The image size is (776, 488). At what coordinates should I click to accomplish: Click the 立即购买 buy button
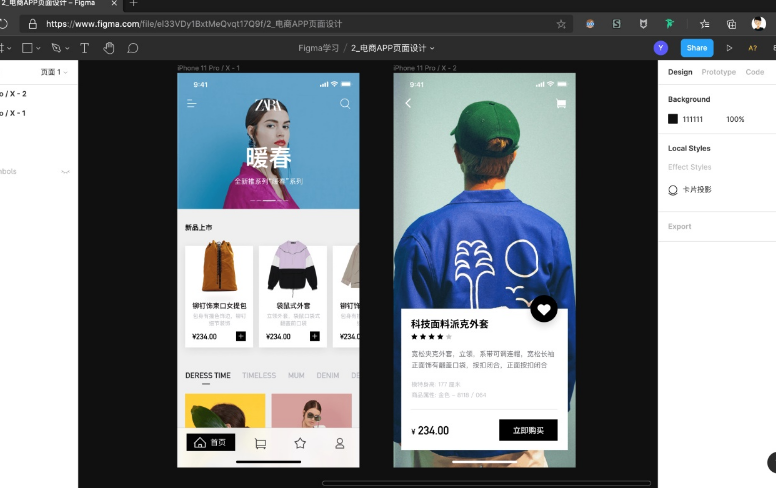528,430
